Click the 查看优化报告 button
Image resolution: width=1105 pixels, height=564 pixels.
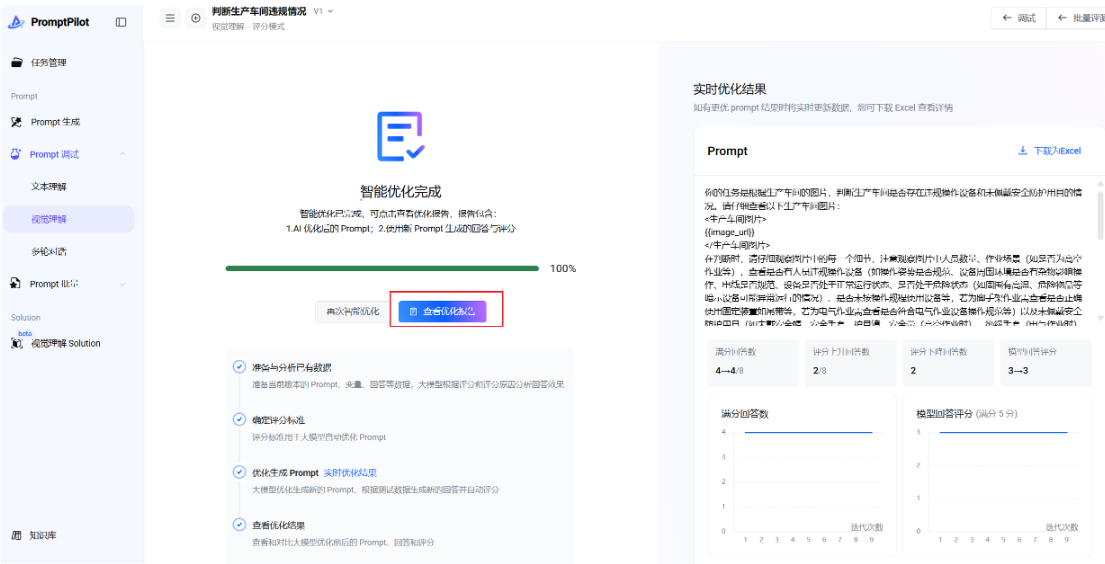[x=443, y=311]
